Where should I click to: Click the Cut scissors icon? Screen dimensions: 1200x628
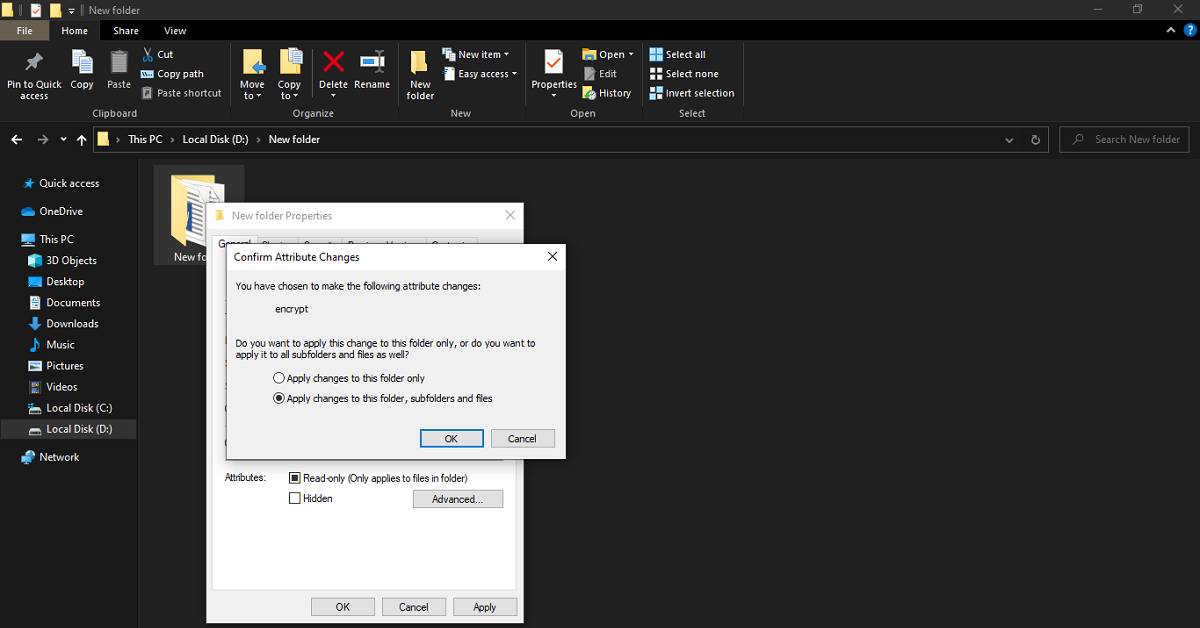pos(149,54)
